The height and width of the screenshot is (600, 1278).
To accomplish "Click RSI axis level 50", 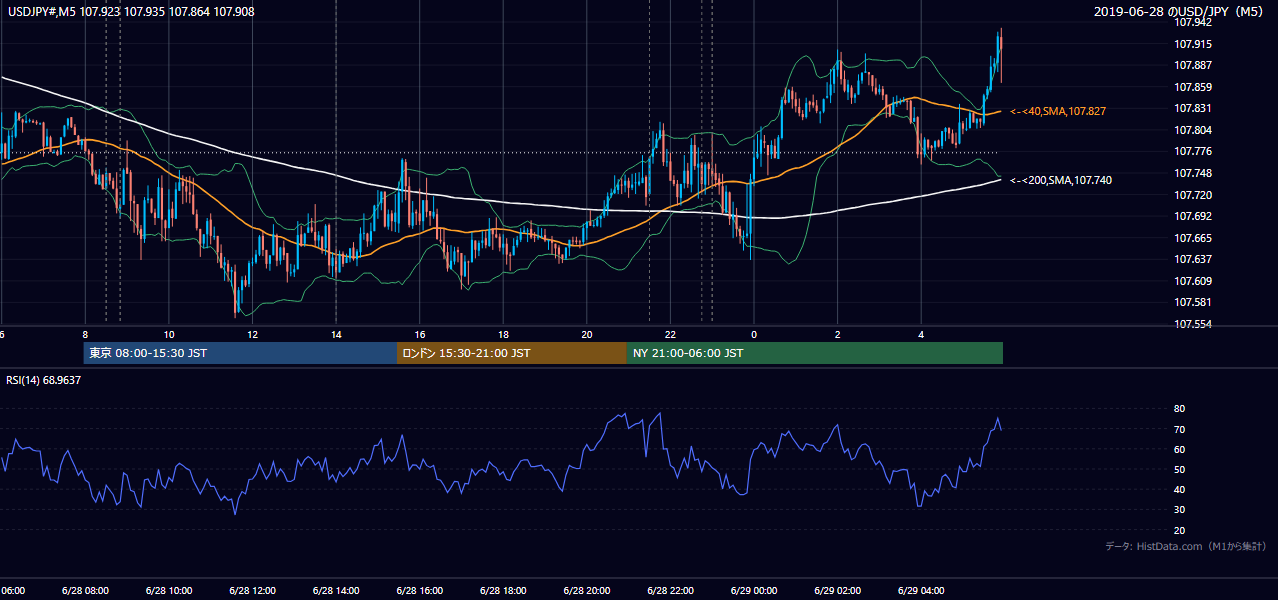I will pyautogui.click(x=1179, y=469).
